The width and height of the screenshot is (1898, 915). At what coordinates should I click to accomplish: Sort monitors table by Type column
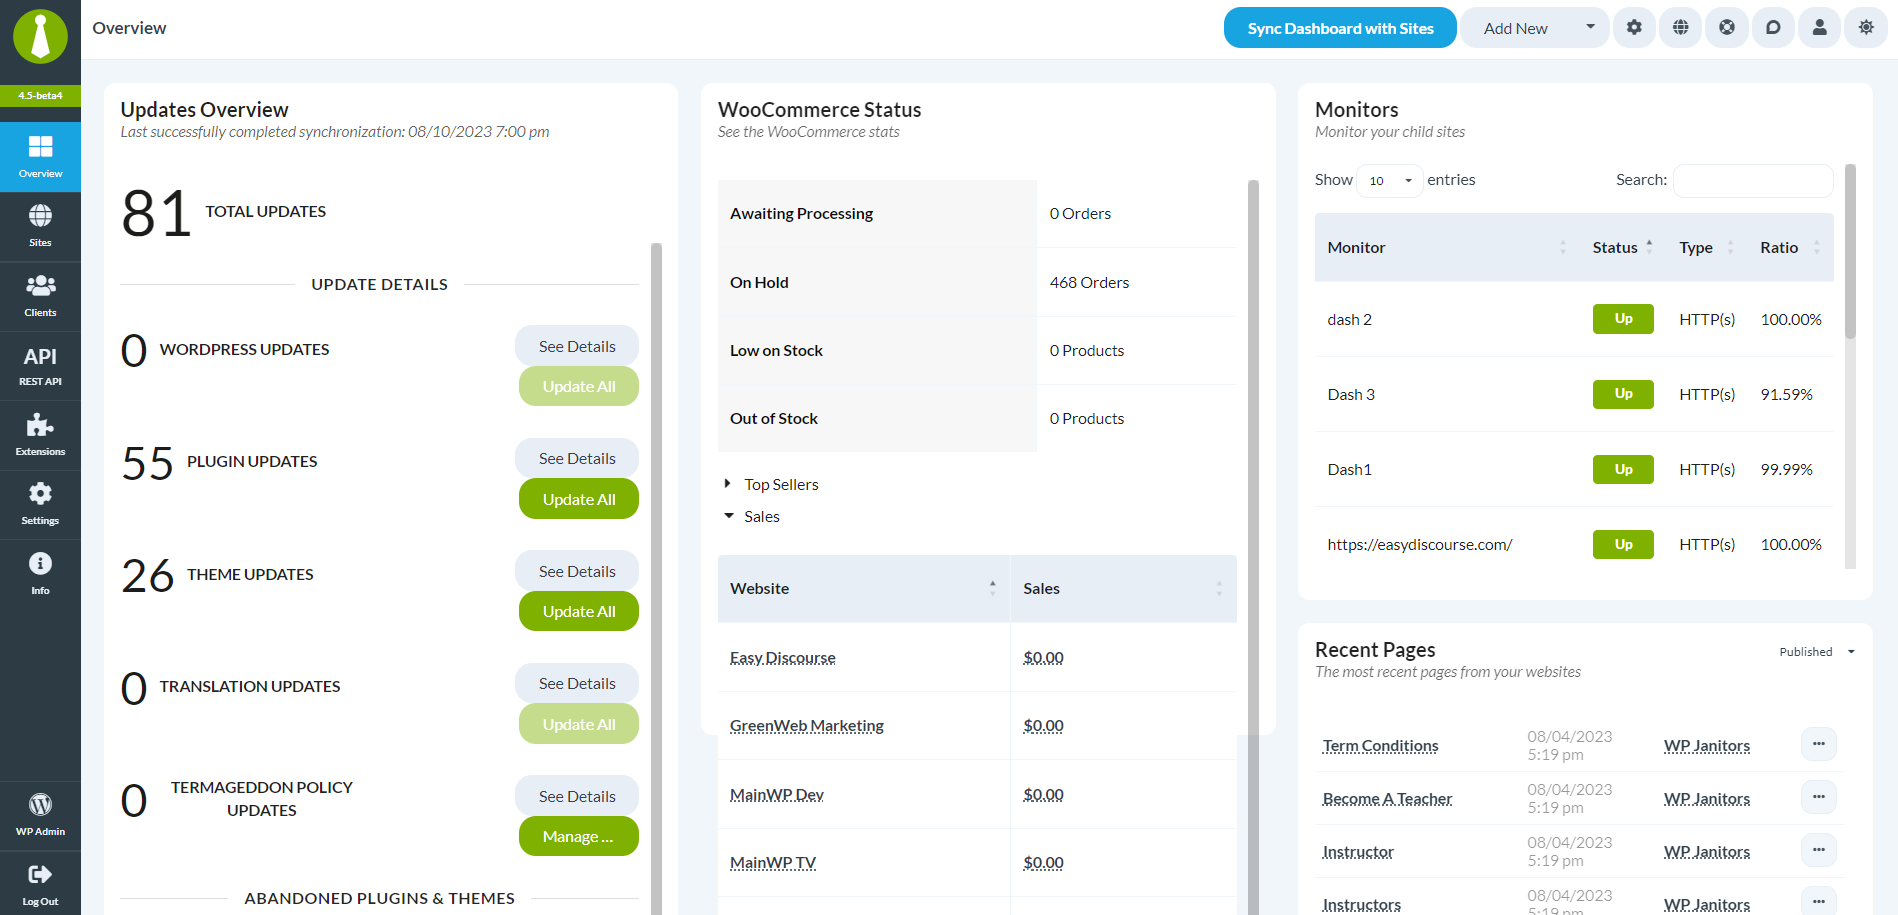(x=1706, y=247)
